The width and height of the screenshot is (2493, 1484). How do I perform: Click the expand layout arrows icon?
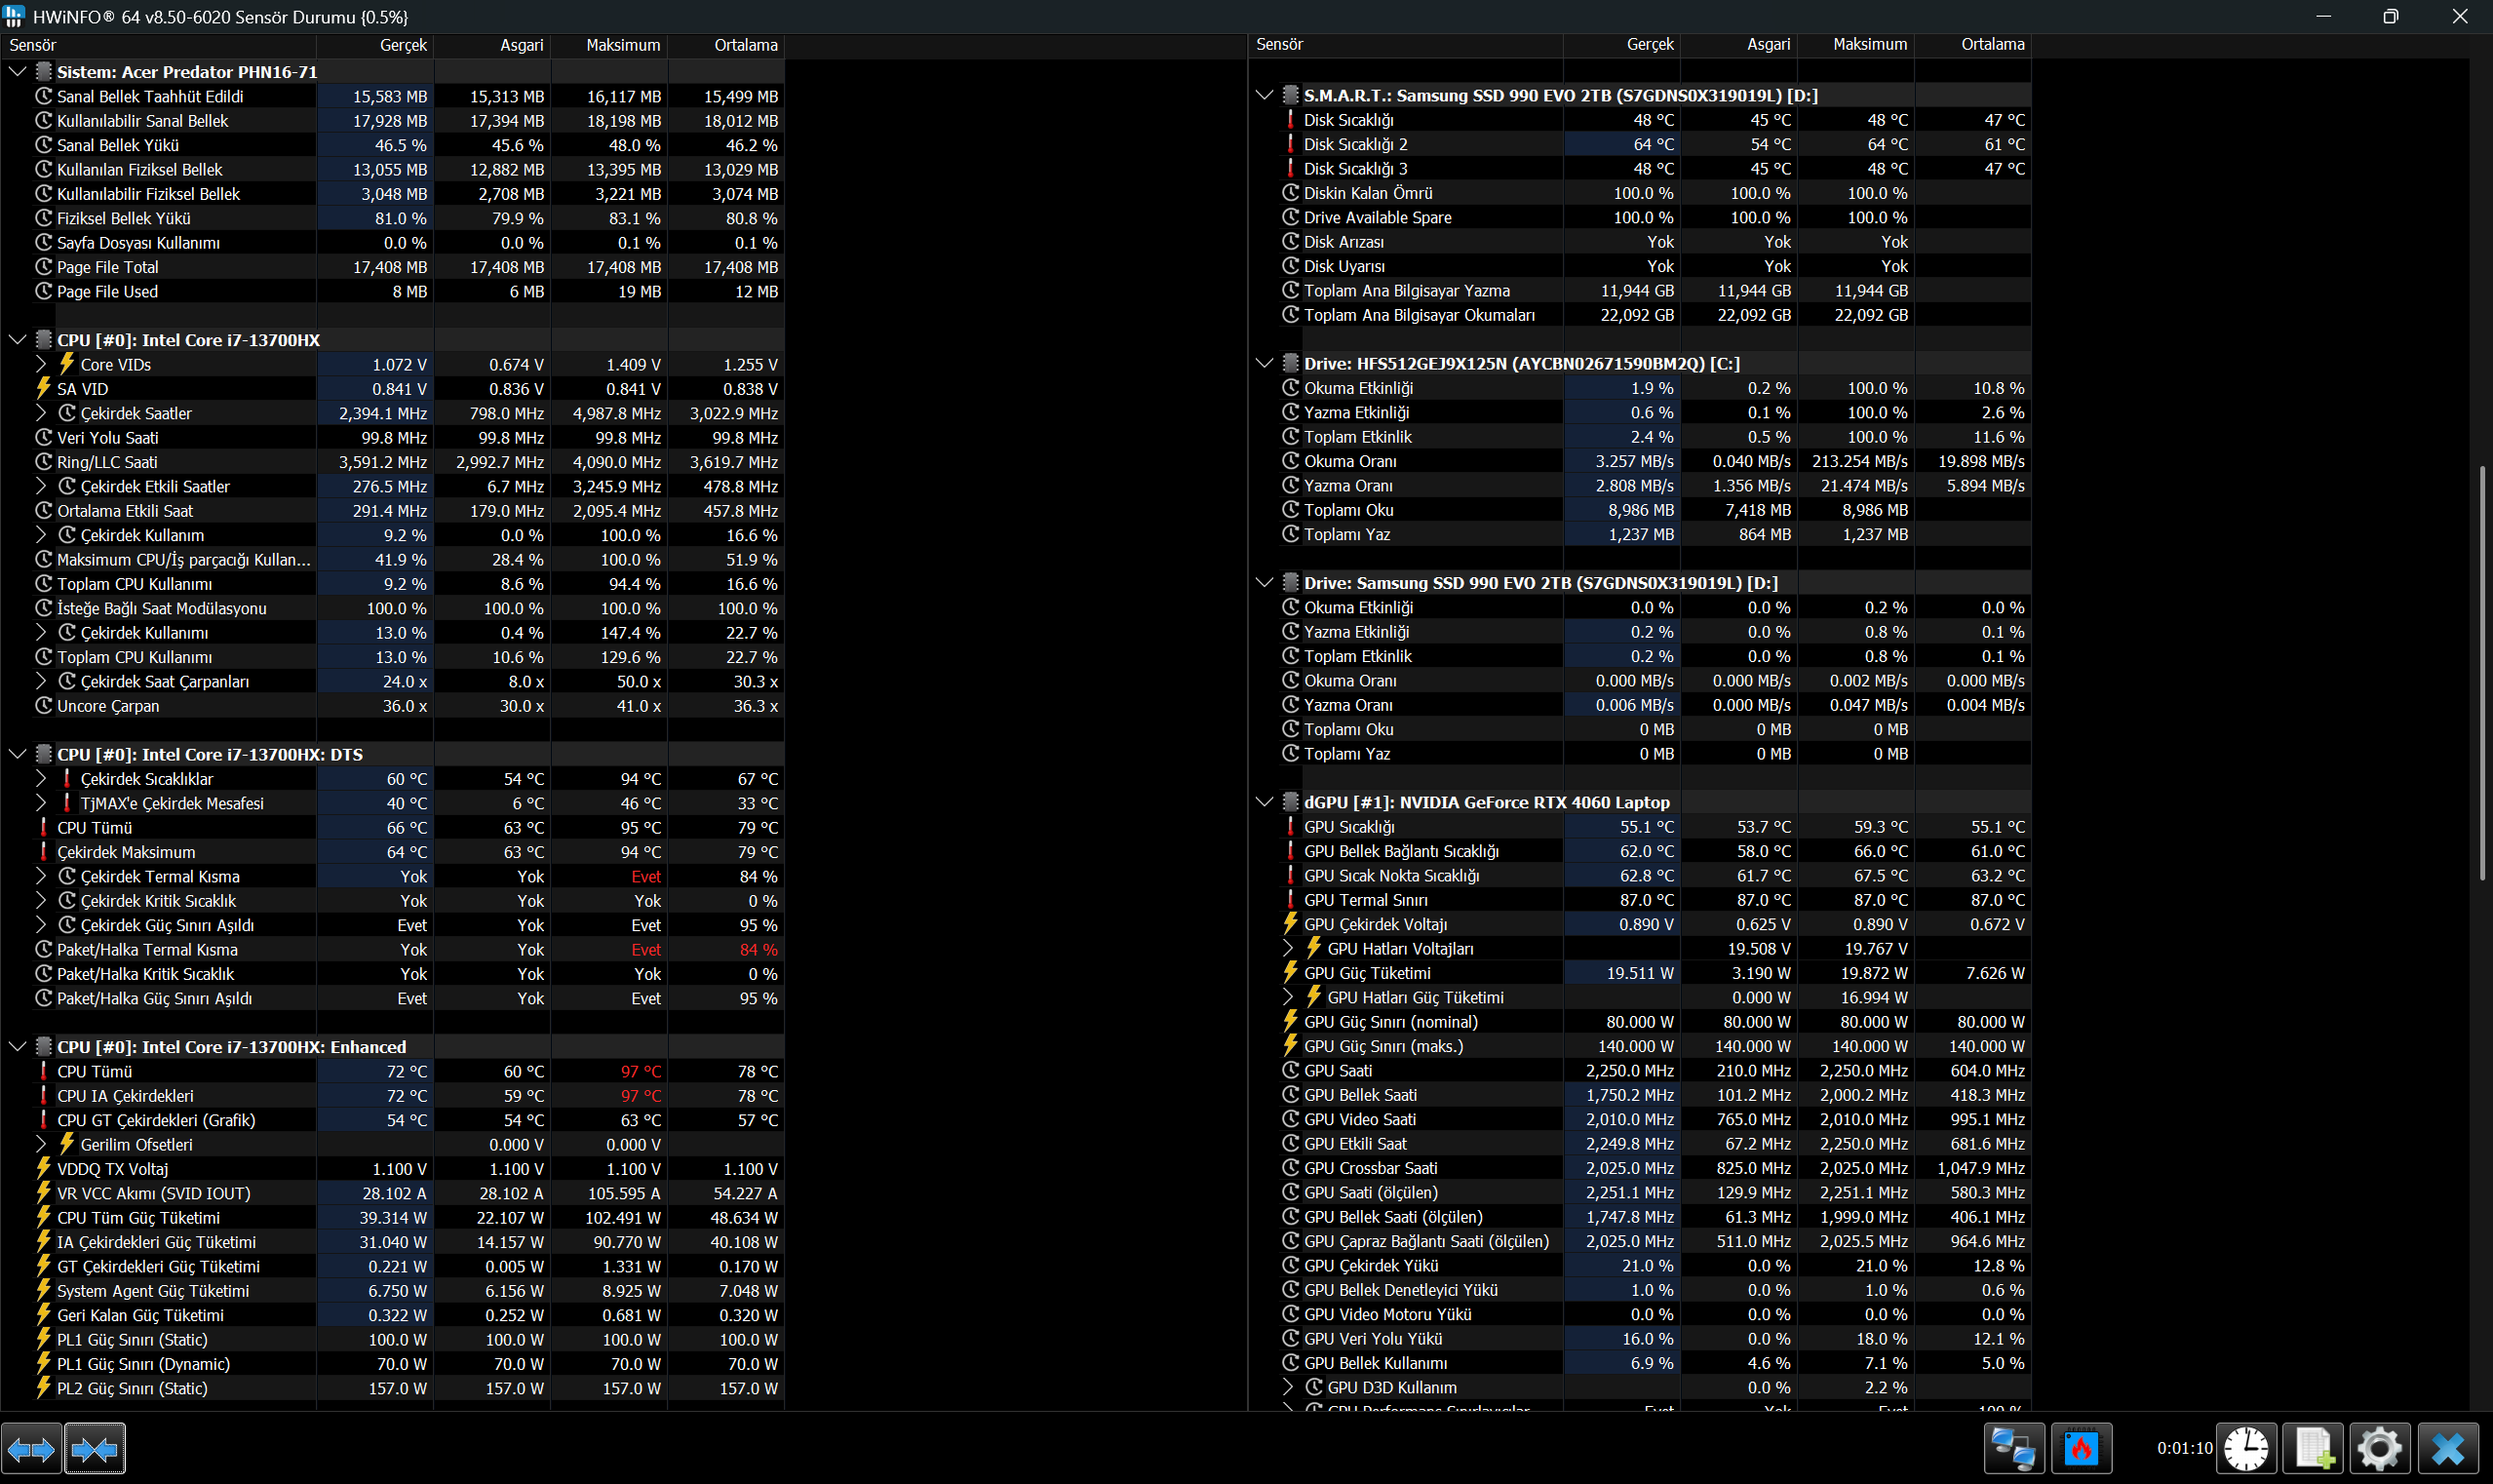(31, 1448)
